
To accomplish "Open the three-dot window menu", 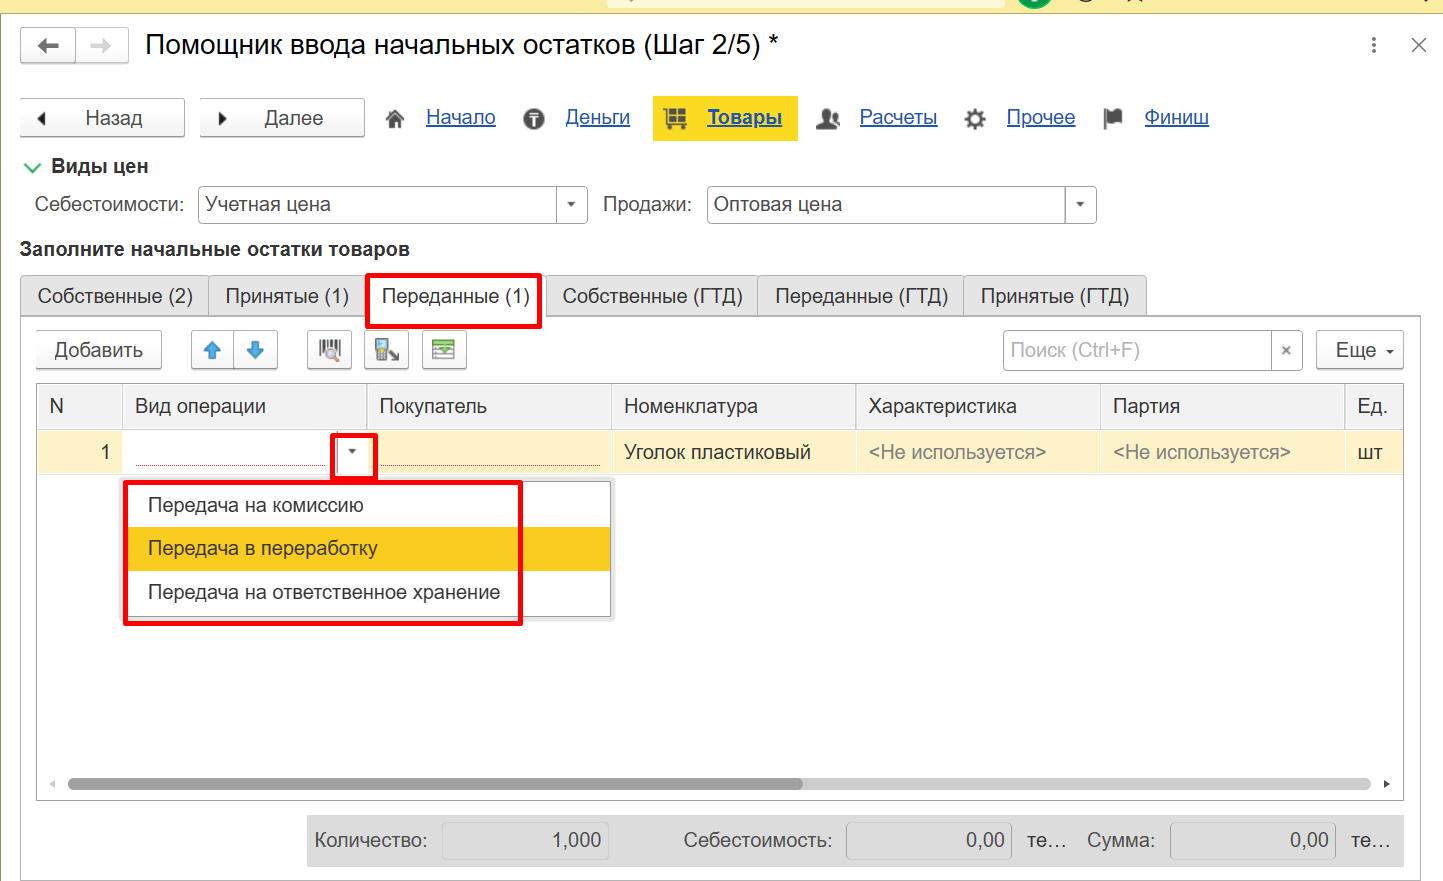I will [x=1374, y=45].
